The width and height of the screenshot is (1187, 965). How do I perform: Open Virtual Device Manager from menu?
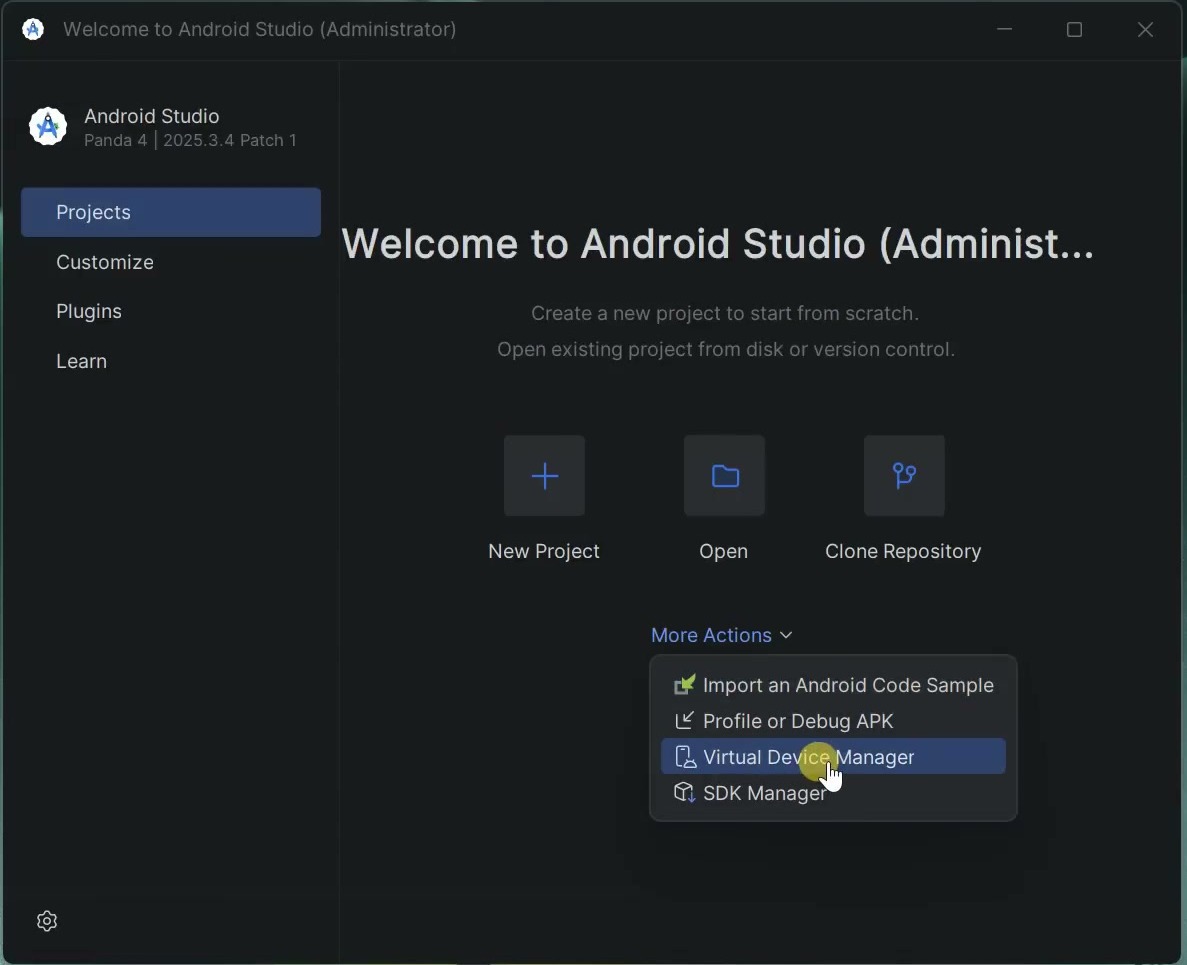[833, 757]
